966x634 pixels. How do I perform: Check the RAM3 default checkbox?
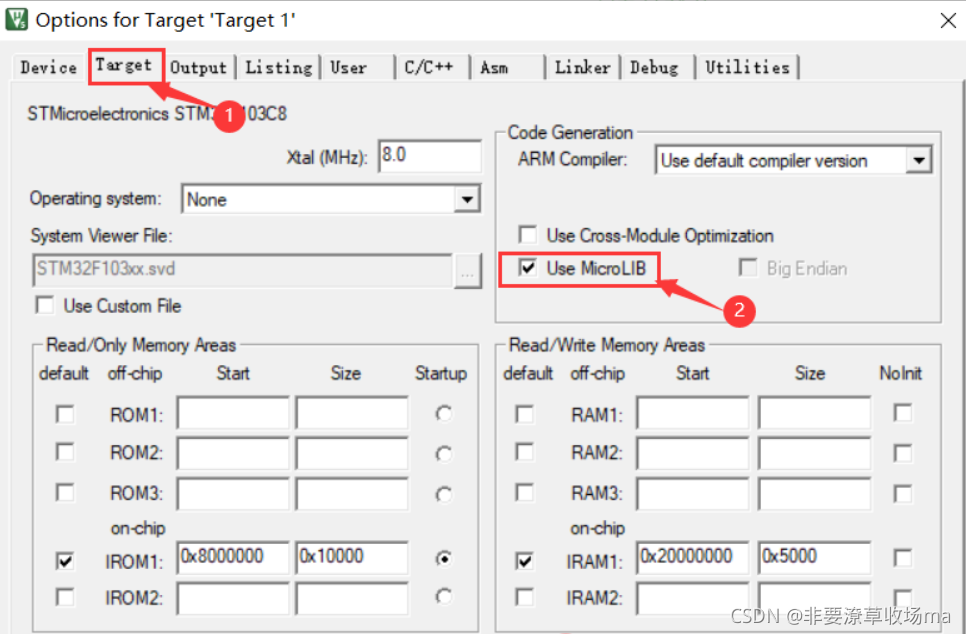[524, 493]
